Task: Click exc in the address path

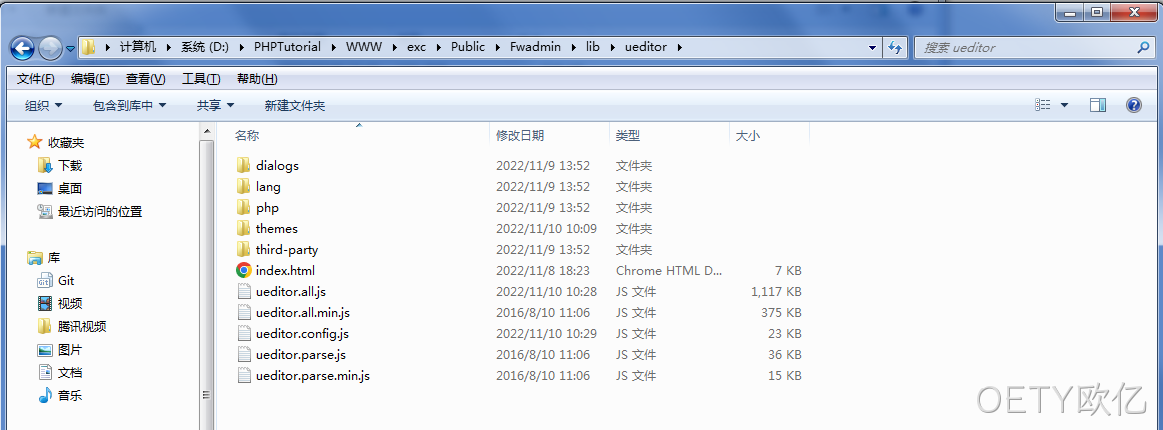Action: pyautogui.click(x=416, y=47)
